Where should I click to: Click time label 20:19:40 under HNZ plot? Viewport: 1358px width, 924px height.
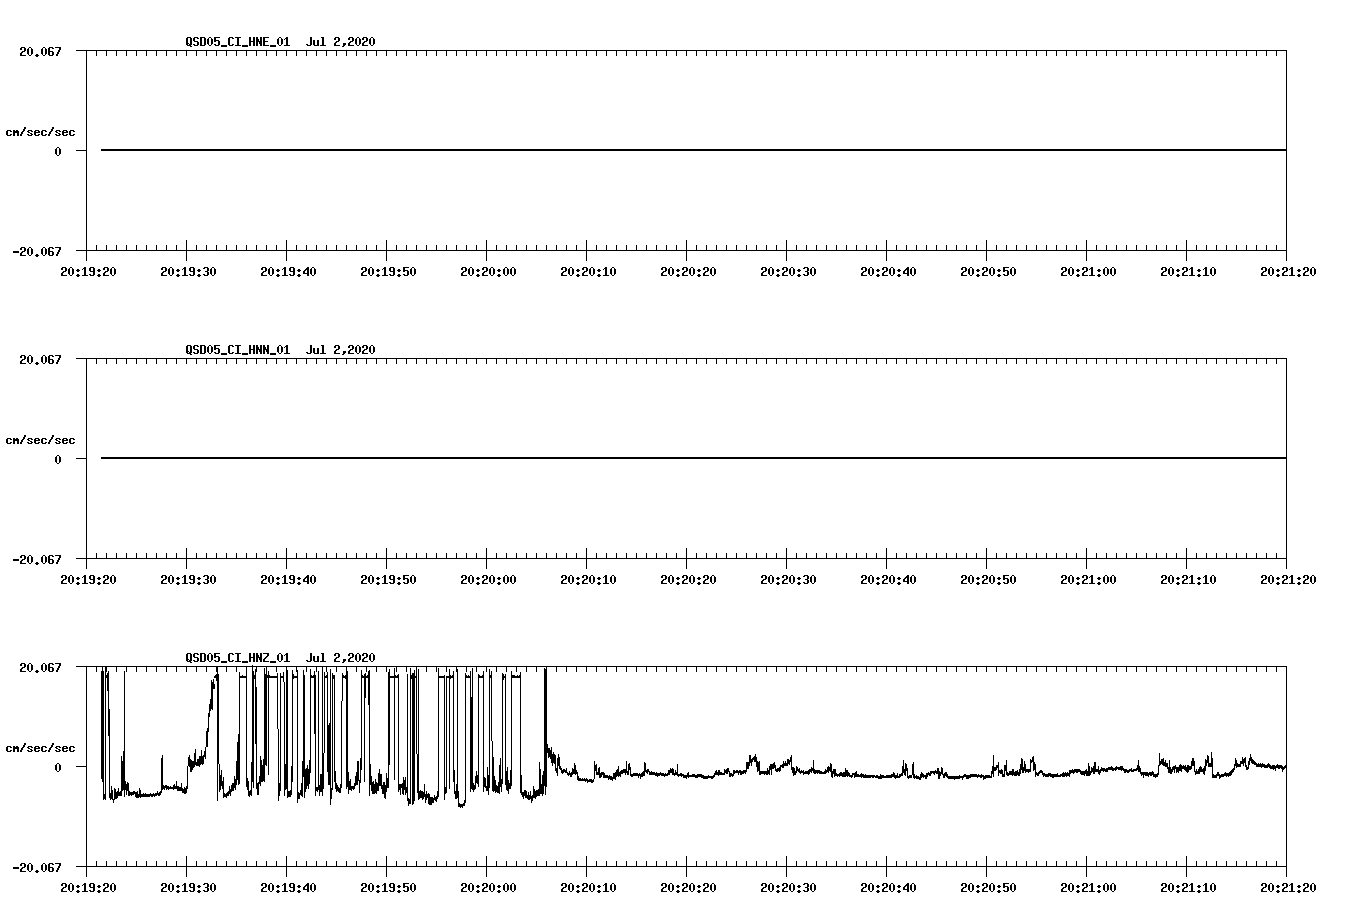pyautogui.click(x=288, y=888)
